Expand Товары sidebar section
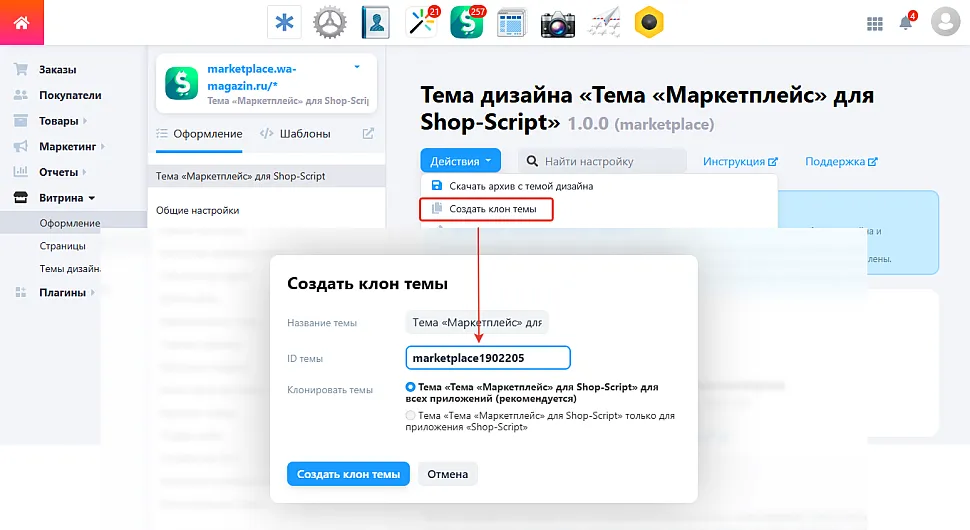970x530 pixels. [x=59, y=121]
